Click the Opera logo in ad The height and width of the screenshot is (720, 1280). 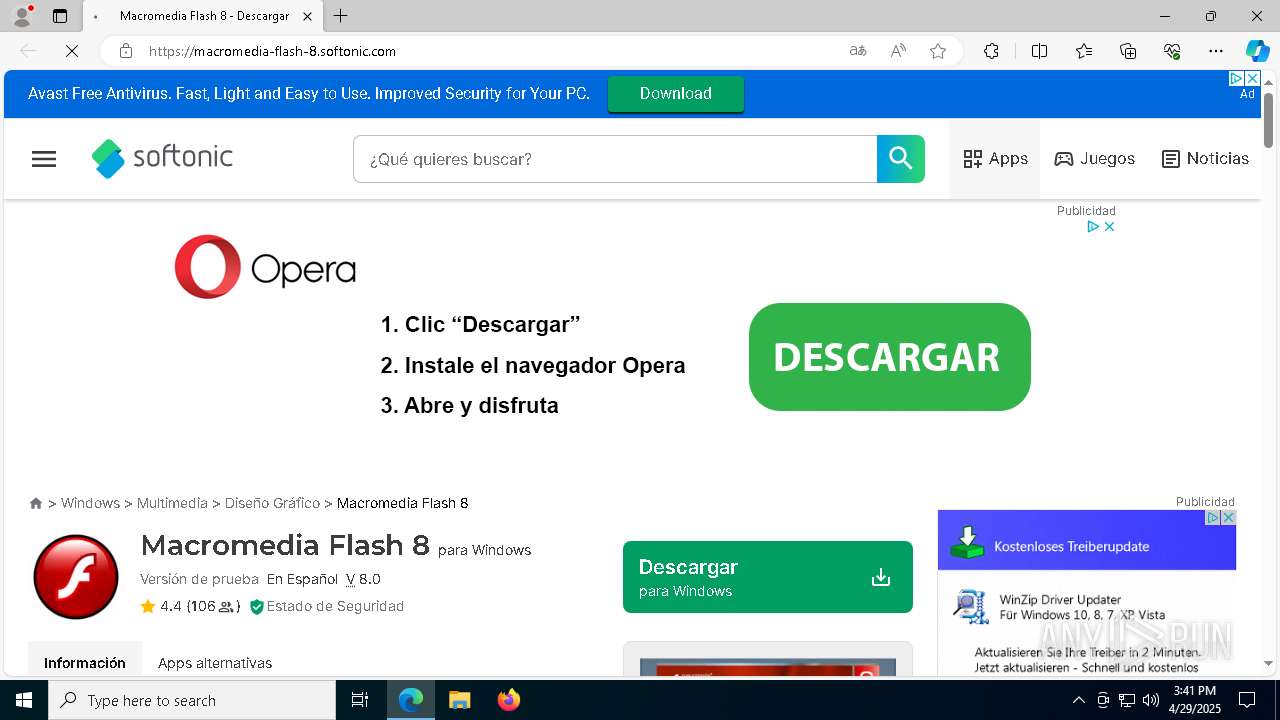265,267
